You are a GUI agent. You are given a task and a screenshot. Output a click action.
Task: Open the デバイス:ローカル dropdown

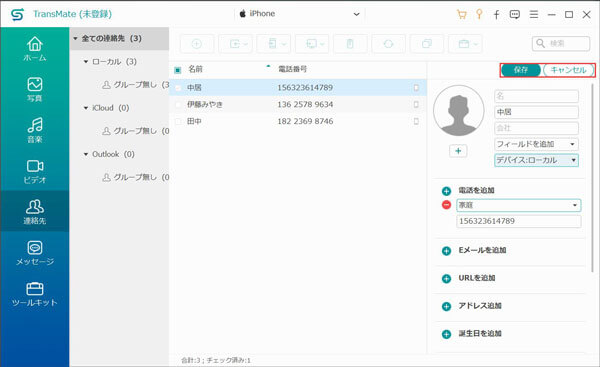536,160
